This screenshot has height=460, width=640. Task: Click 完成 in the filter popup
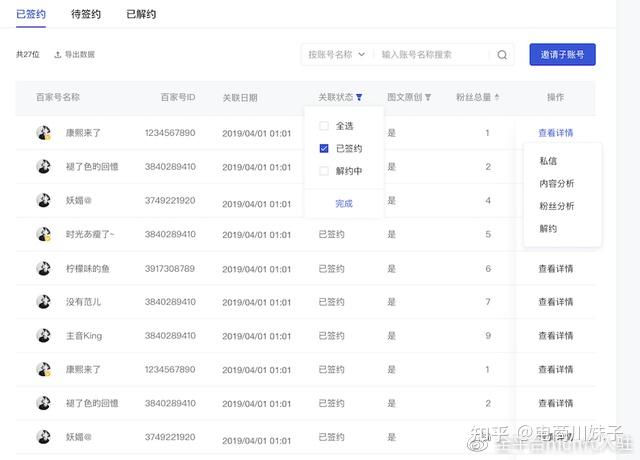tap(344, 203)
